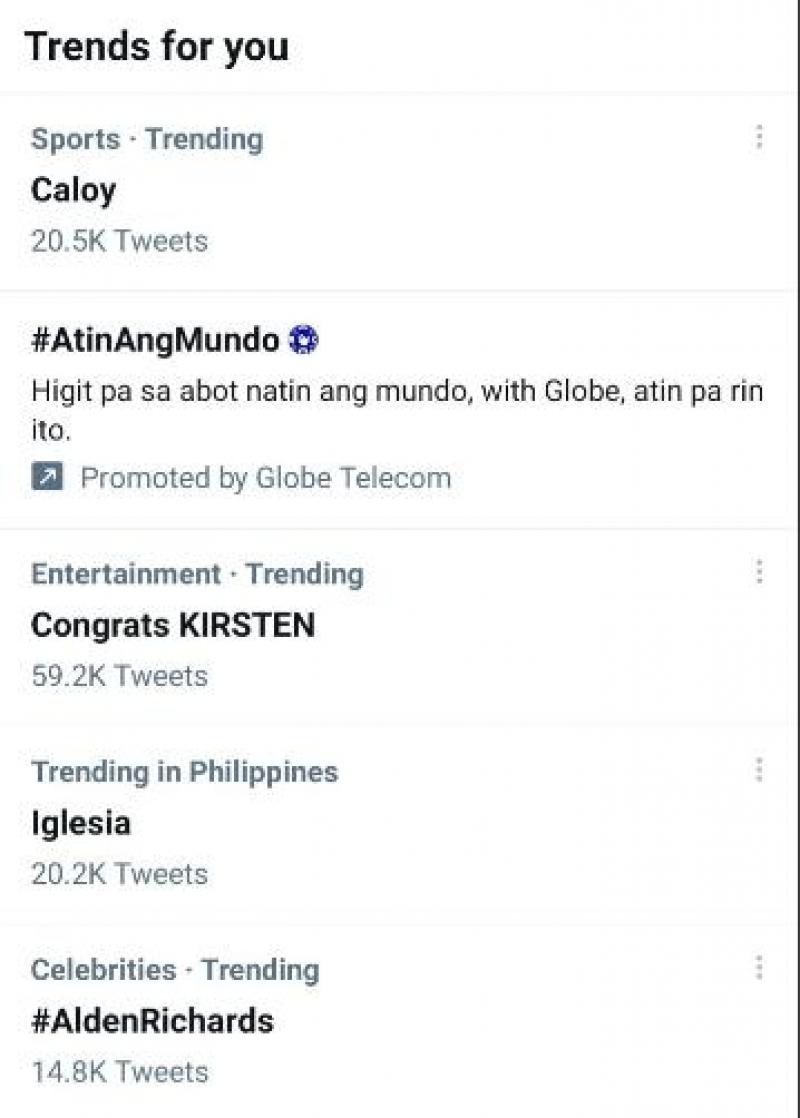Open more options for #AldenRichards trend

tap(759, 968)
